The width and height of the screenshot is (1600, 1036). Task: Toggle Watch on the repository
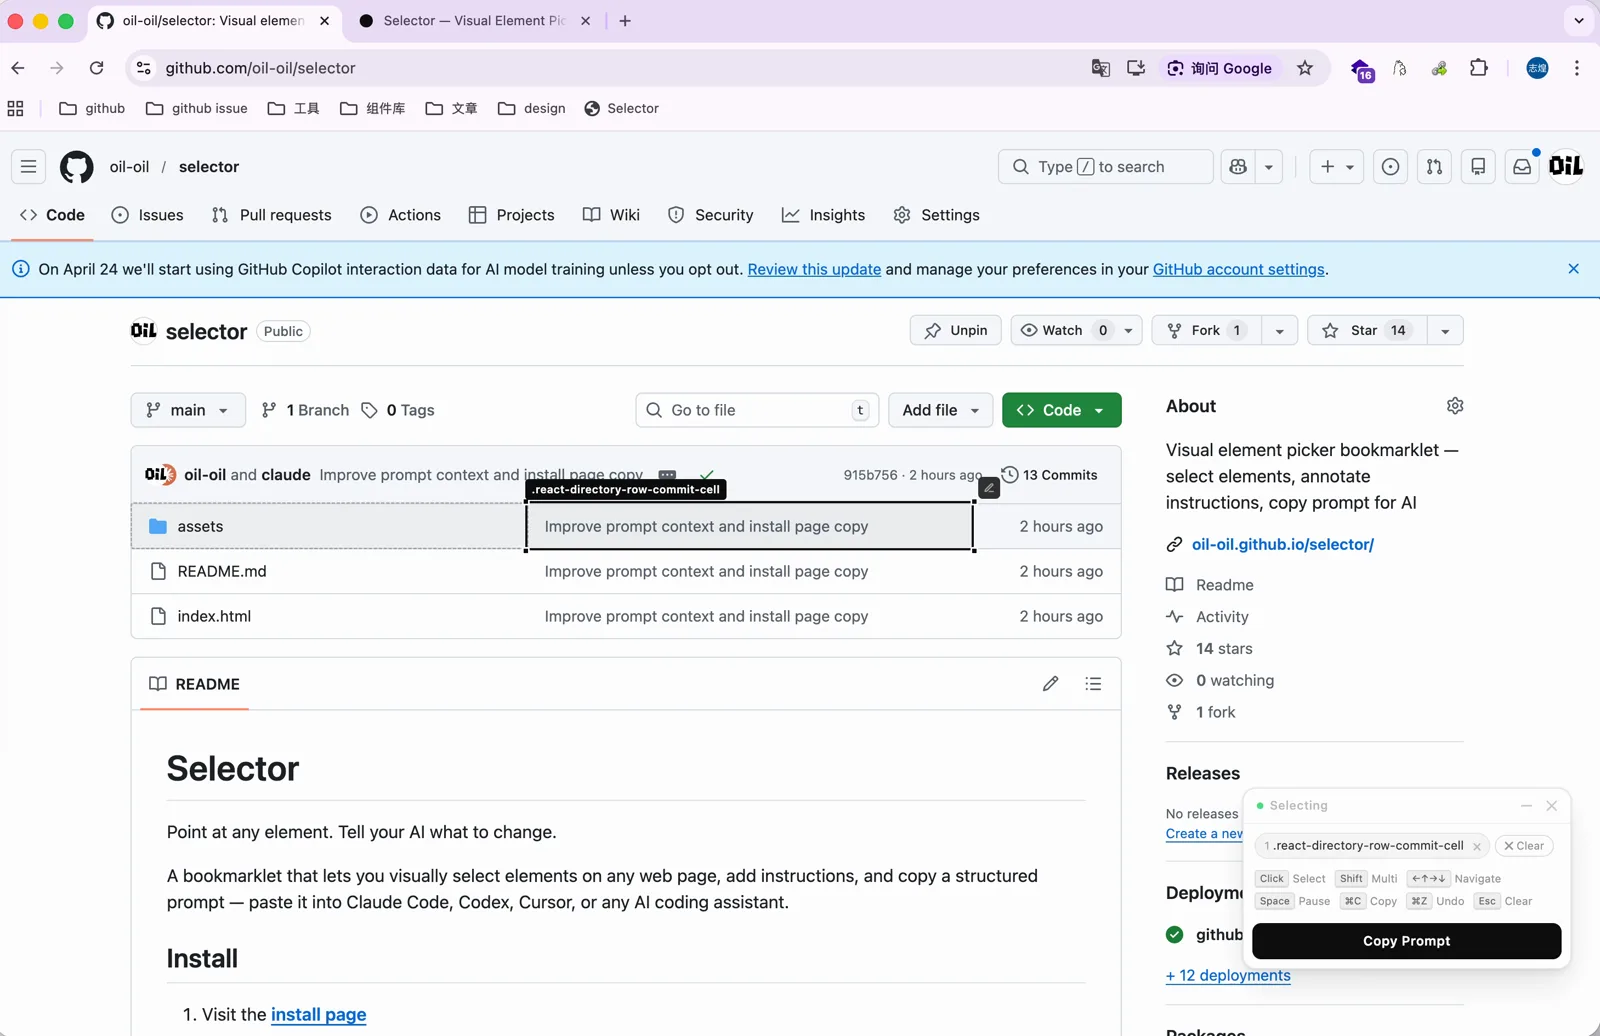pos(1062,331)
